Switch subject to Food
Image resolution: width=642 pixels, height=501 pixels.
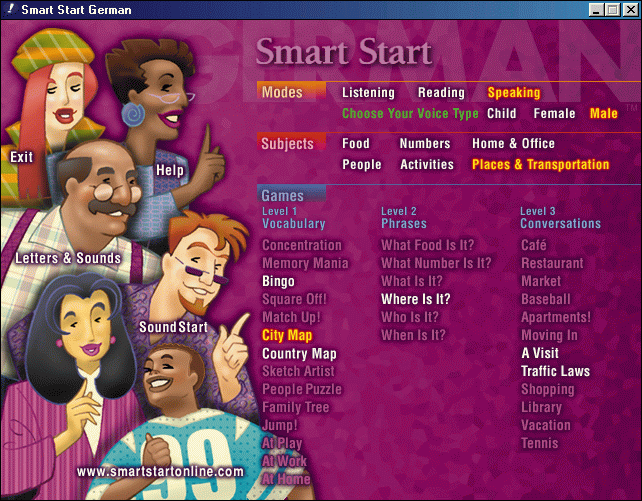pos(356,143)
